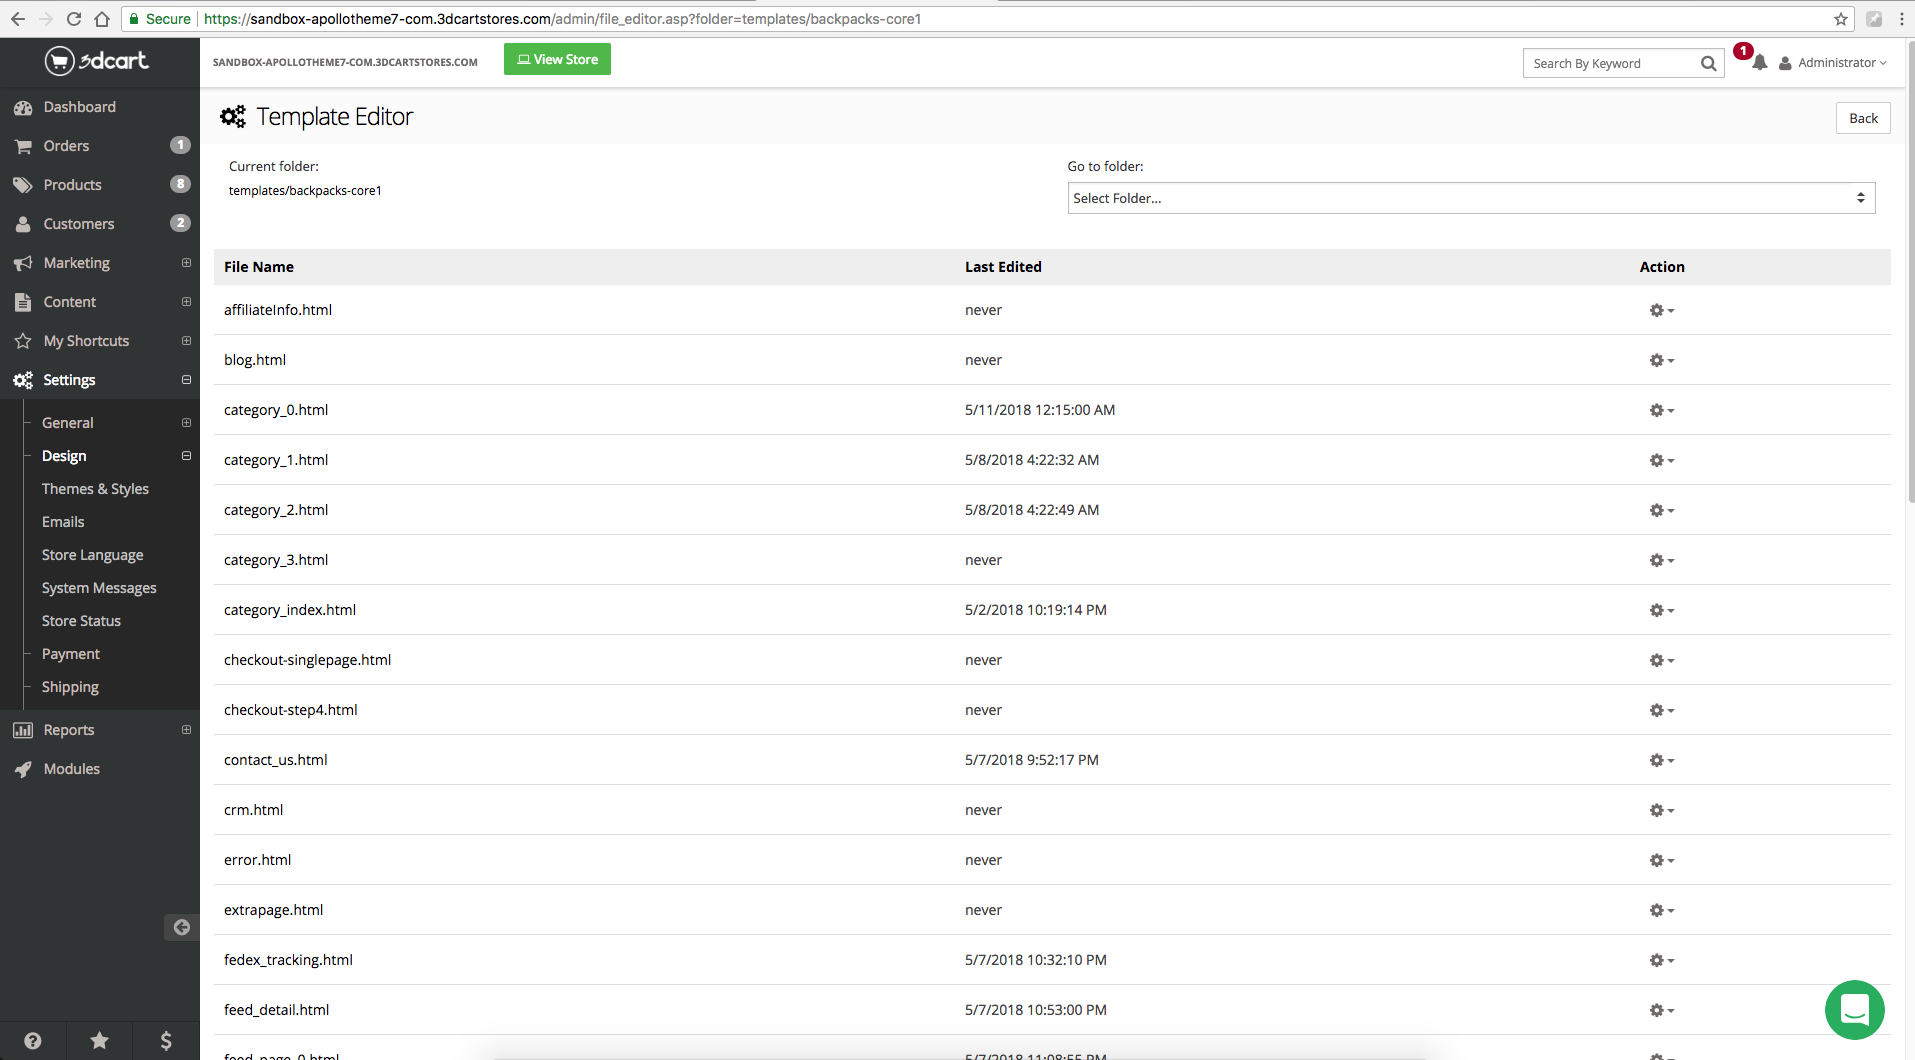The width and height of the screenshot is (1915, 1060).
Task: Go to Themes & Styles
Action: pos(95,489)
